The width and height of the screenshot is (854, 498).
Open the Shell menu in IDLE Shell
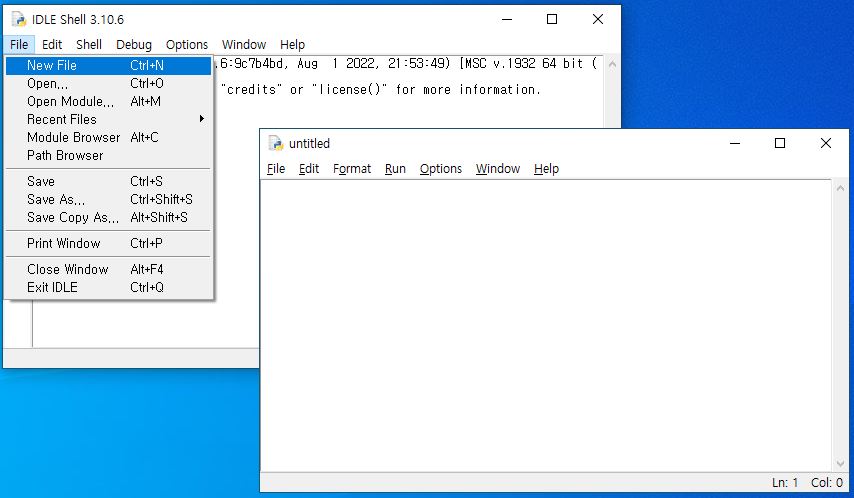[89, 45]
